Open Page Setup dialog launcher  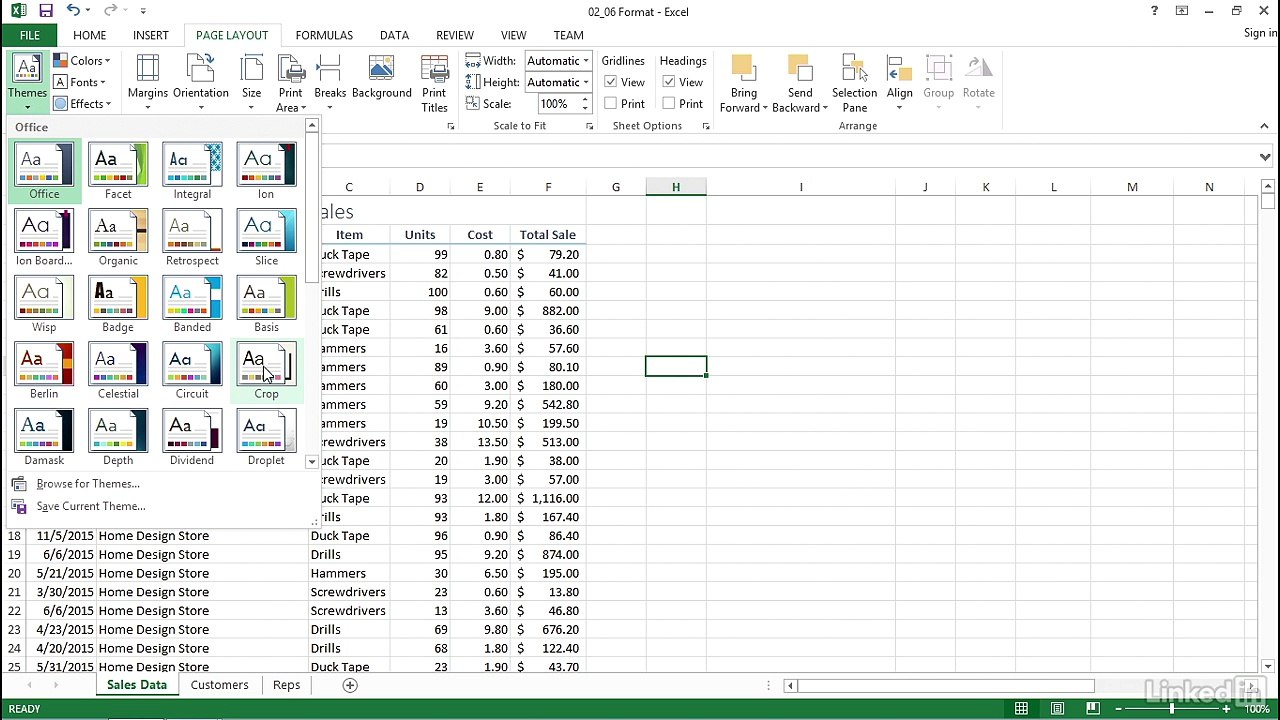click(451, 126)
